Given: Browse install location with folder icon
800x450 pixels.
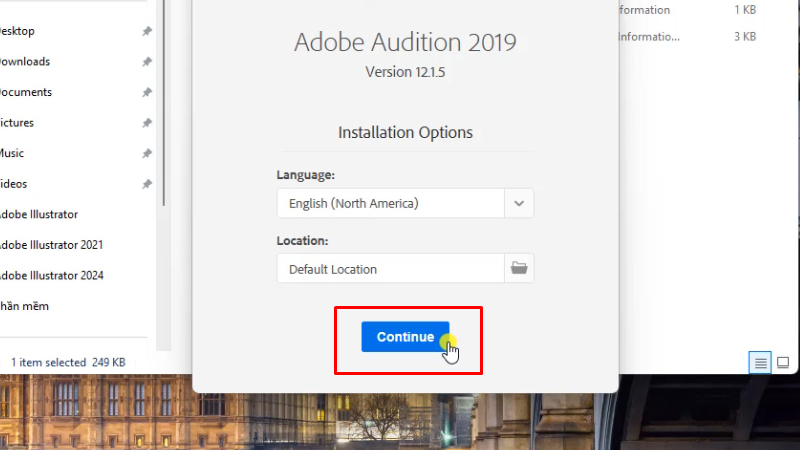Looking at the screenshot, I should tap(519, 268).
